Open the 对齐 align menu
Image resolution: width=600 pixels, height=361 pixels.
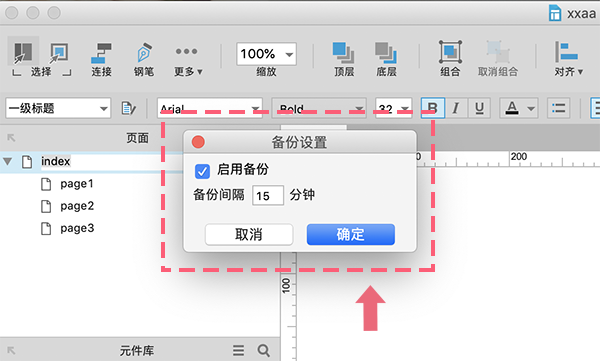(568, 59)
